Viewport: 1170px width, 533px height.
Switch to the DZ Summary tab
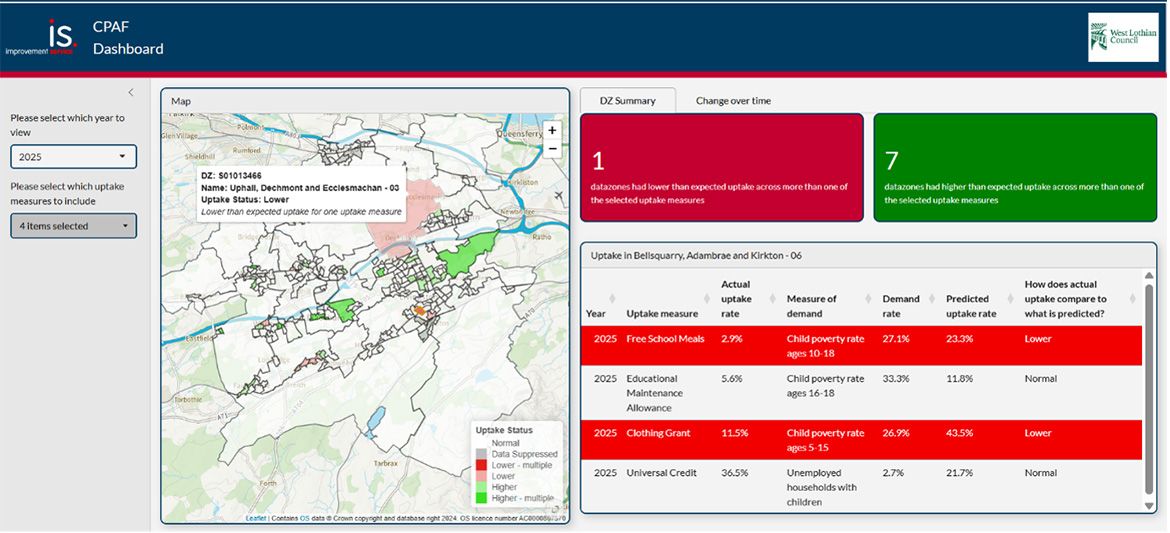click(x=628, y=100)
